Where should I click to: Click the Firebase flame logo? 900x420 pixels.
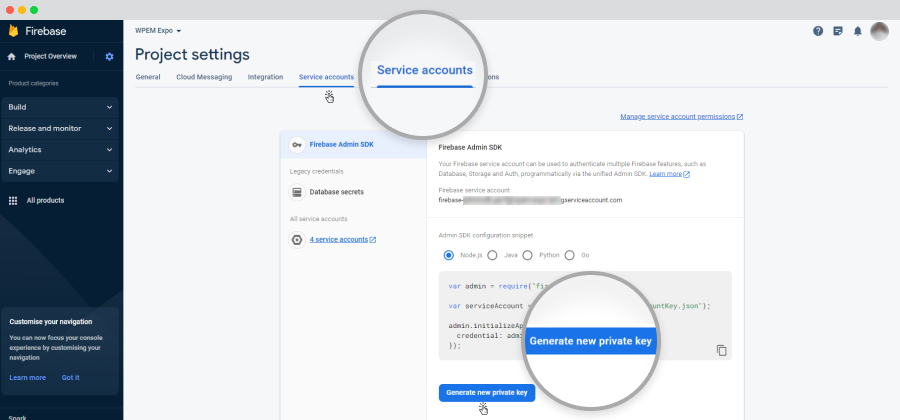pyautogui.click(x=13, y=31)
